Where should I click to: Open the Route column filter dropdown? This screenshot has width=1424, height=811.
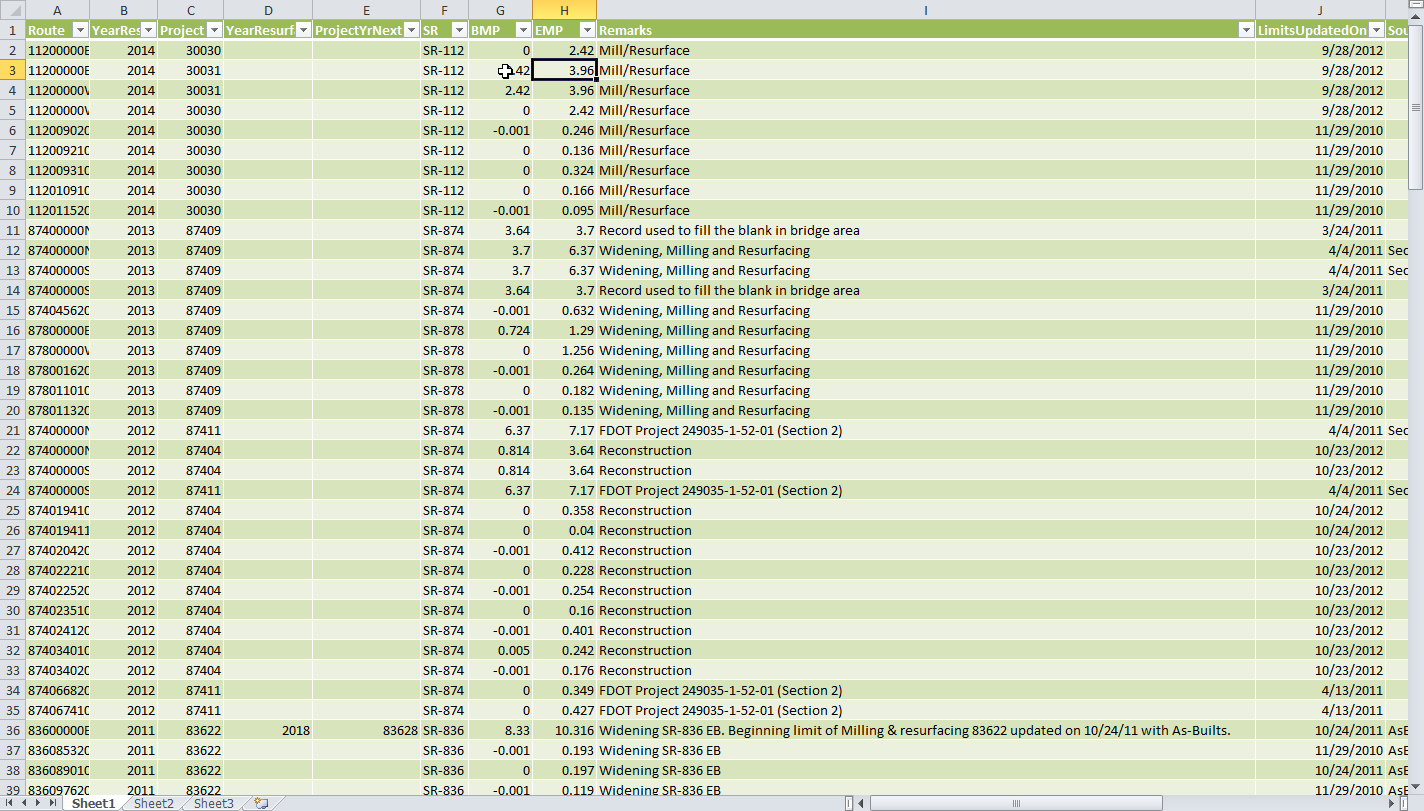pos(81,30)
